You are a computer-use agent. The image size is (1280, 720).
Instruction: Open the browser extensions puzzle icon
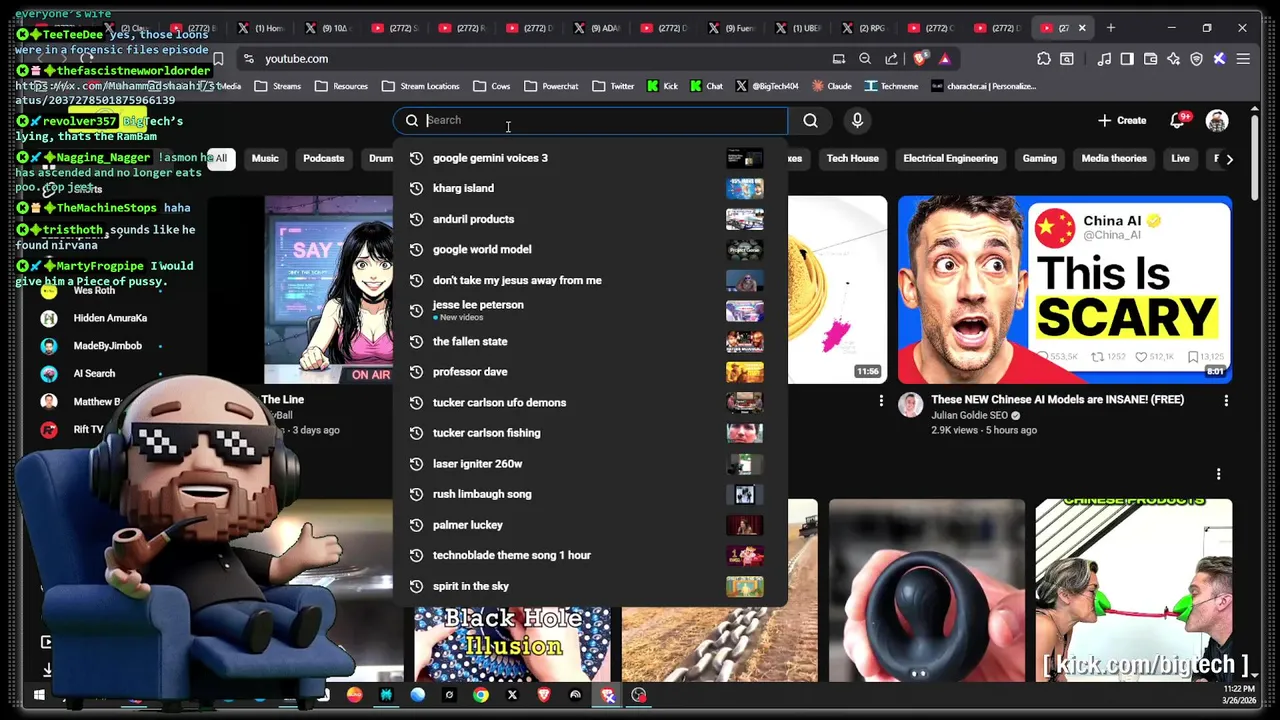point(1044,59)
